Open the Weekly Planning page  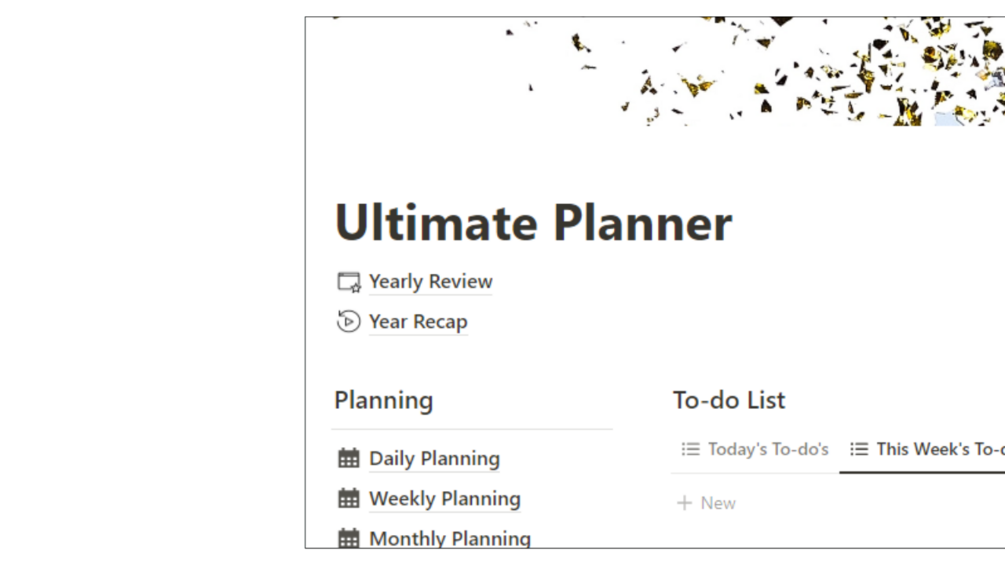pyautogui.click(x=444, y=498)
